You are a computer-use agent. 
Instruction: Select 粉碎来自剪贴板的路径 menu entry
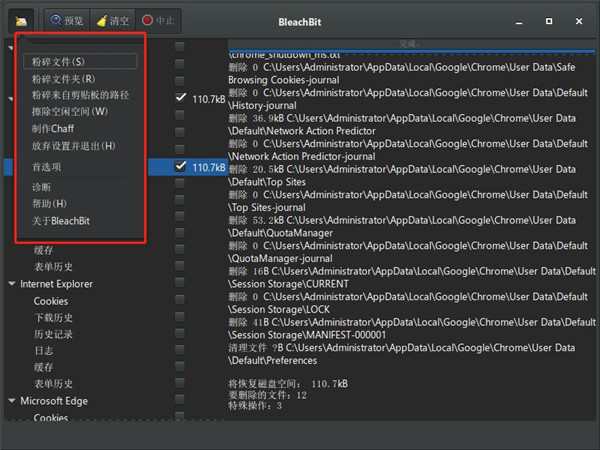point(80,95)
